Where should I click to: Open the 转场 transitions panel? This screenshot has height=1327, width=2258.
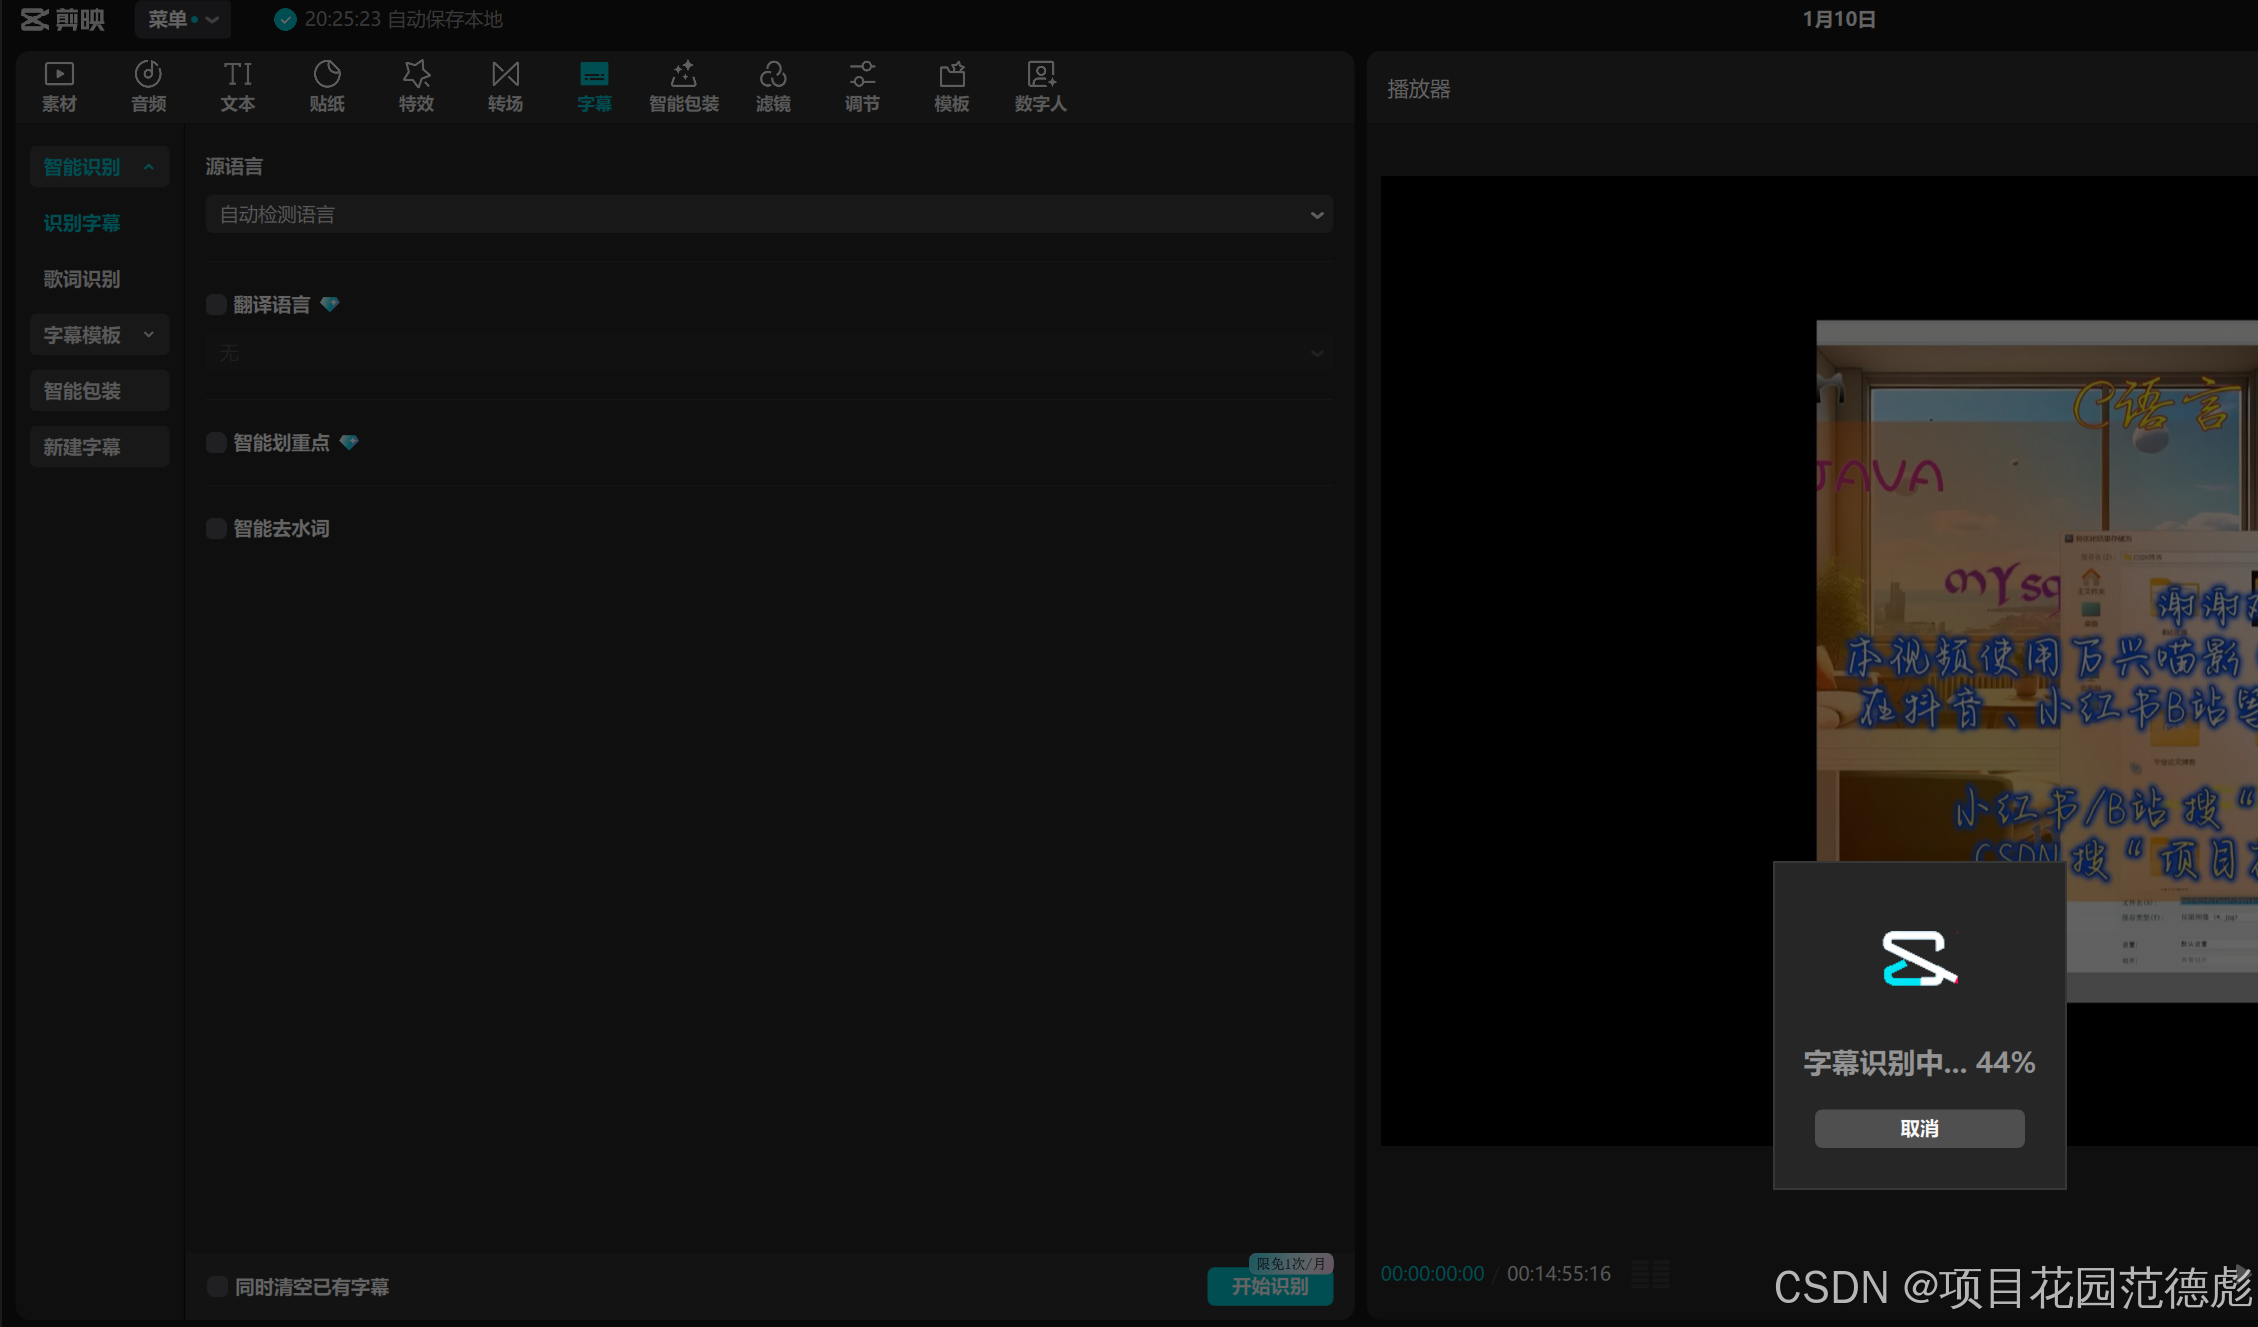pos(505,87)
